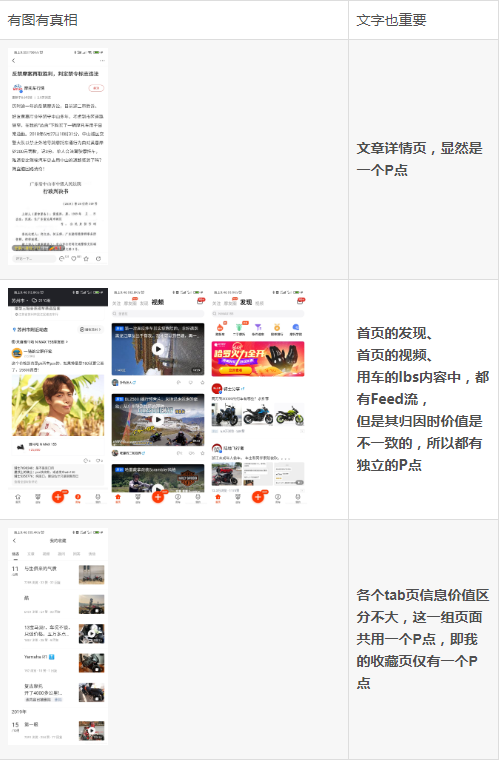
Task: Click the text cell starting with 各个tab页信息价值
Action: click(423, 639)
